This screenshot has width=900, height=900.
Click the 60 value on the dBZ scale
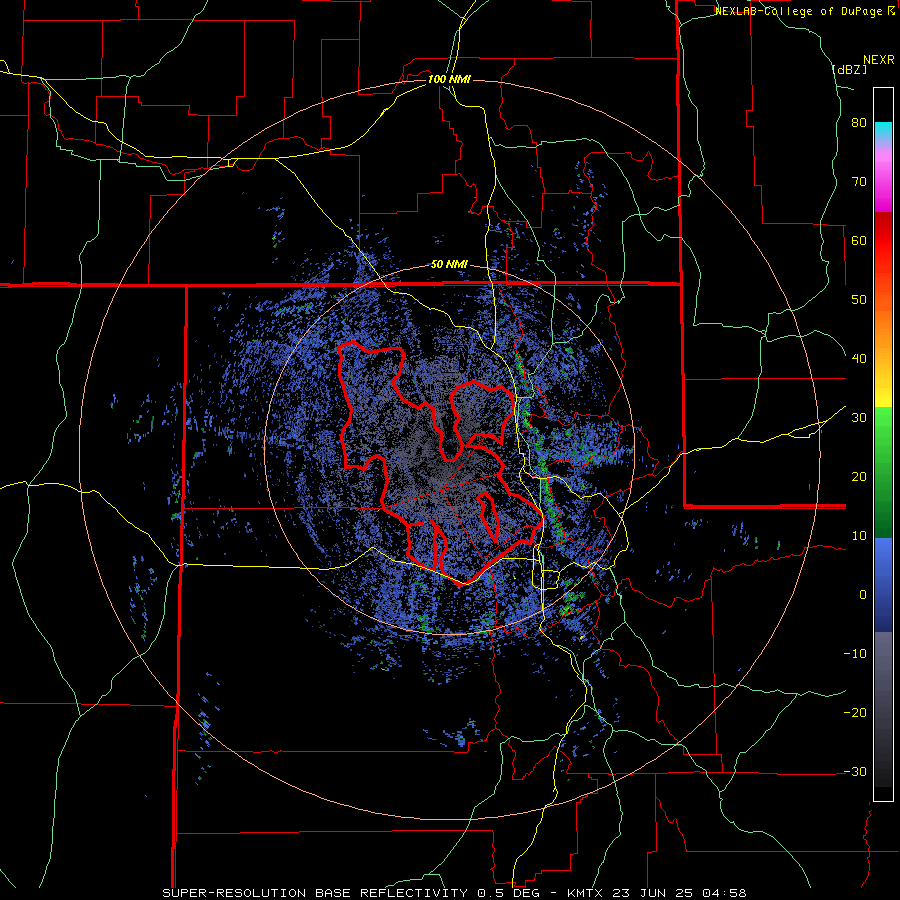pos(859,240)
